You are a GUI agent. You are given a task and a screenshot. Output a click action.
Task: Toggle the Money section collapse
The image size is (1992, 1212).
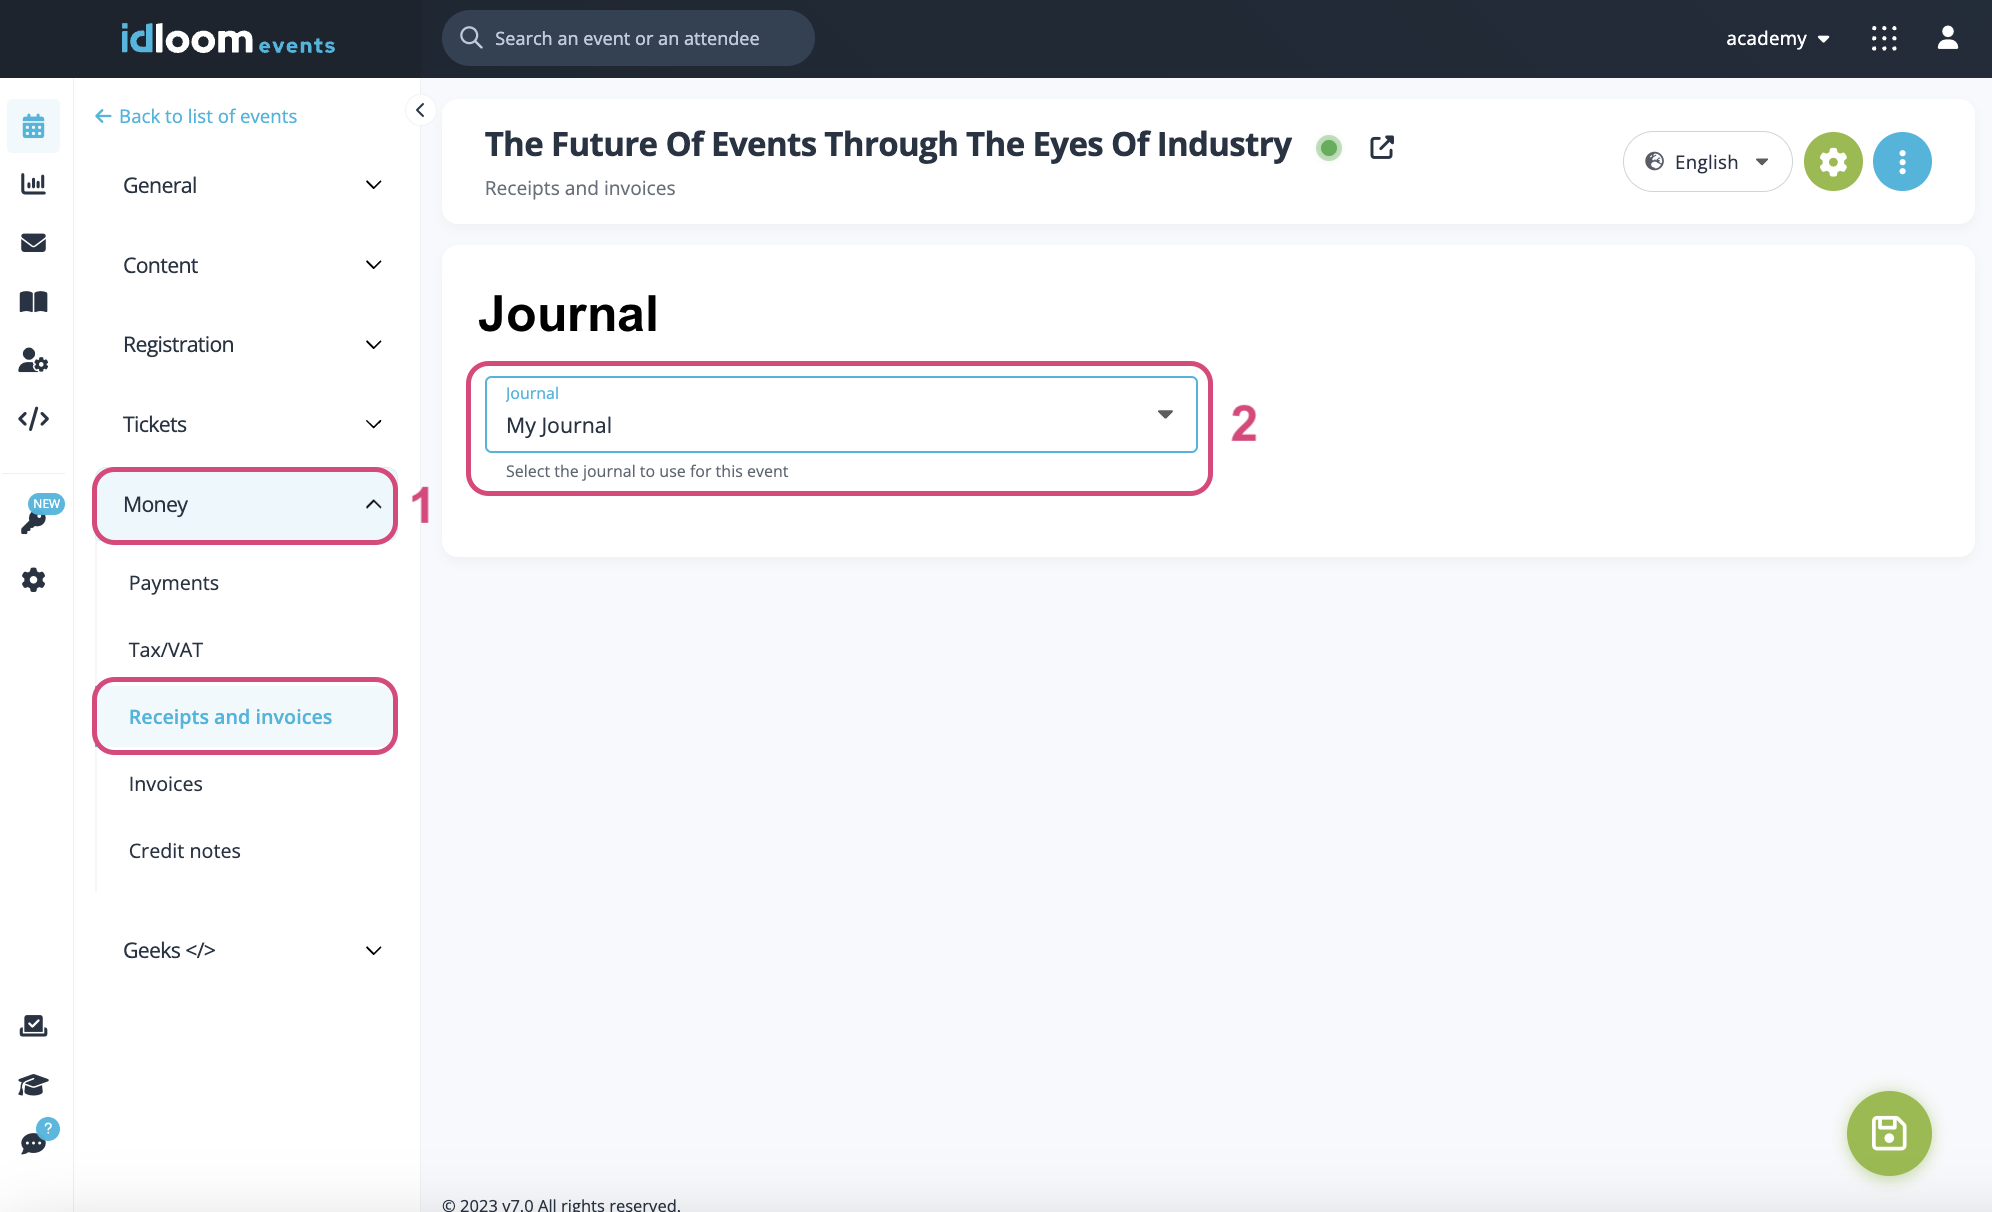click(373, 502)
